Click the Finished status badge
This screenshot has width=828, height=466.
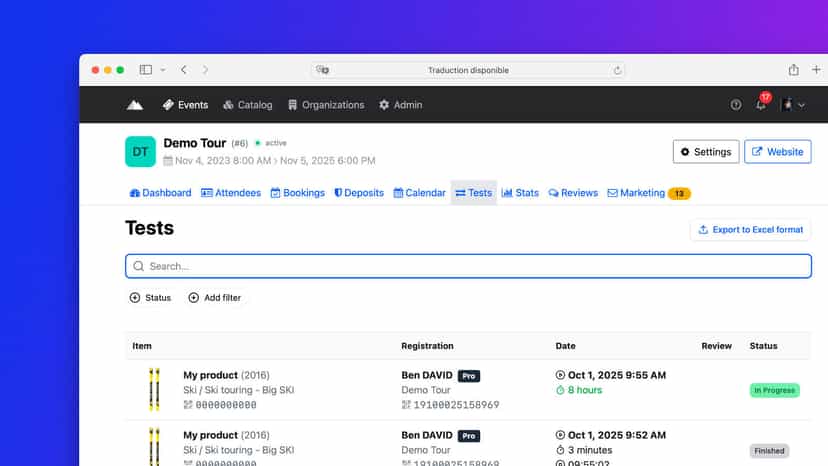point(769,451)
